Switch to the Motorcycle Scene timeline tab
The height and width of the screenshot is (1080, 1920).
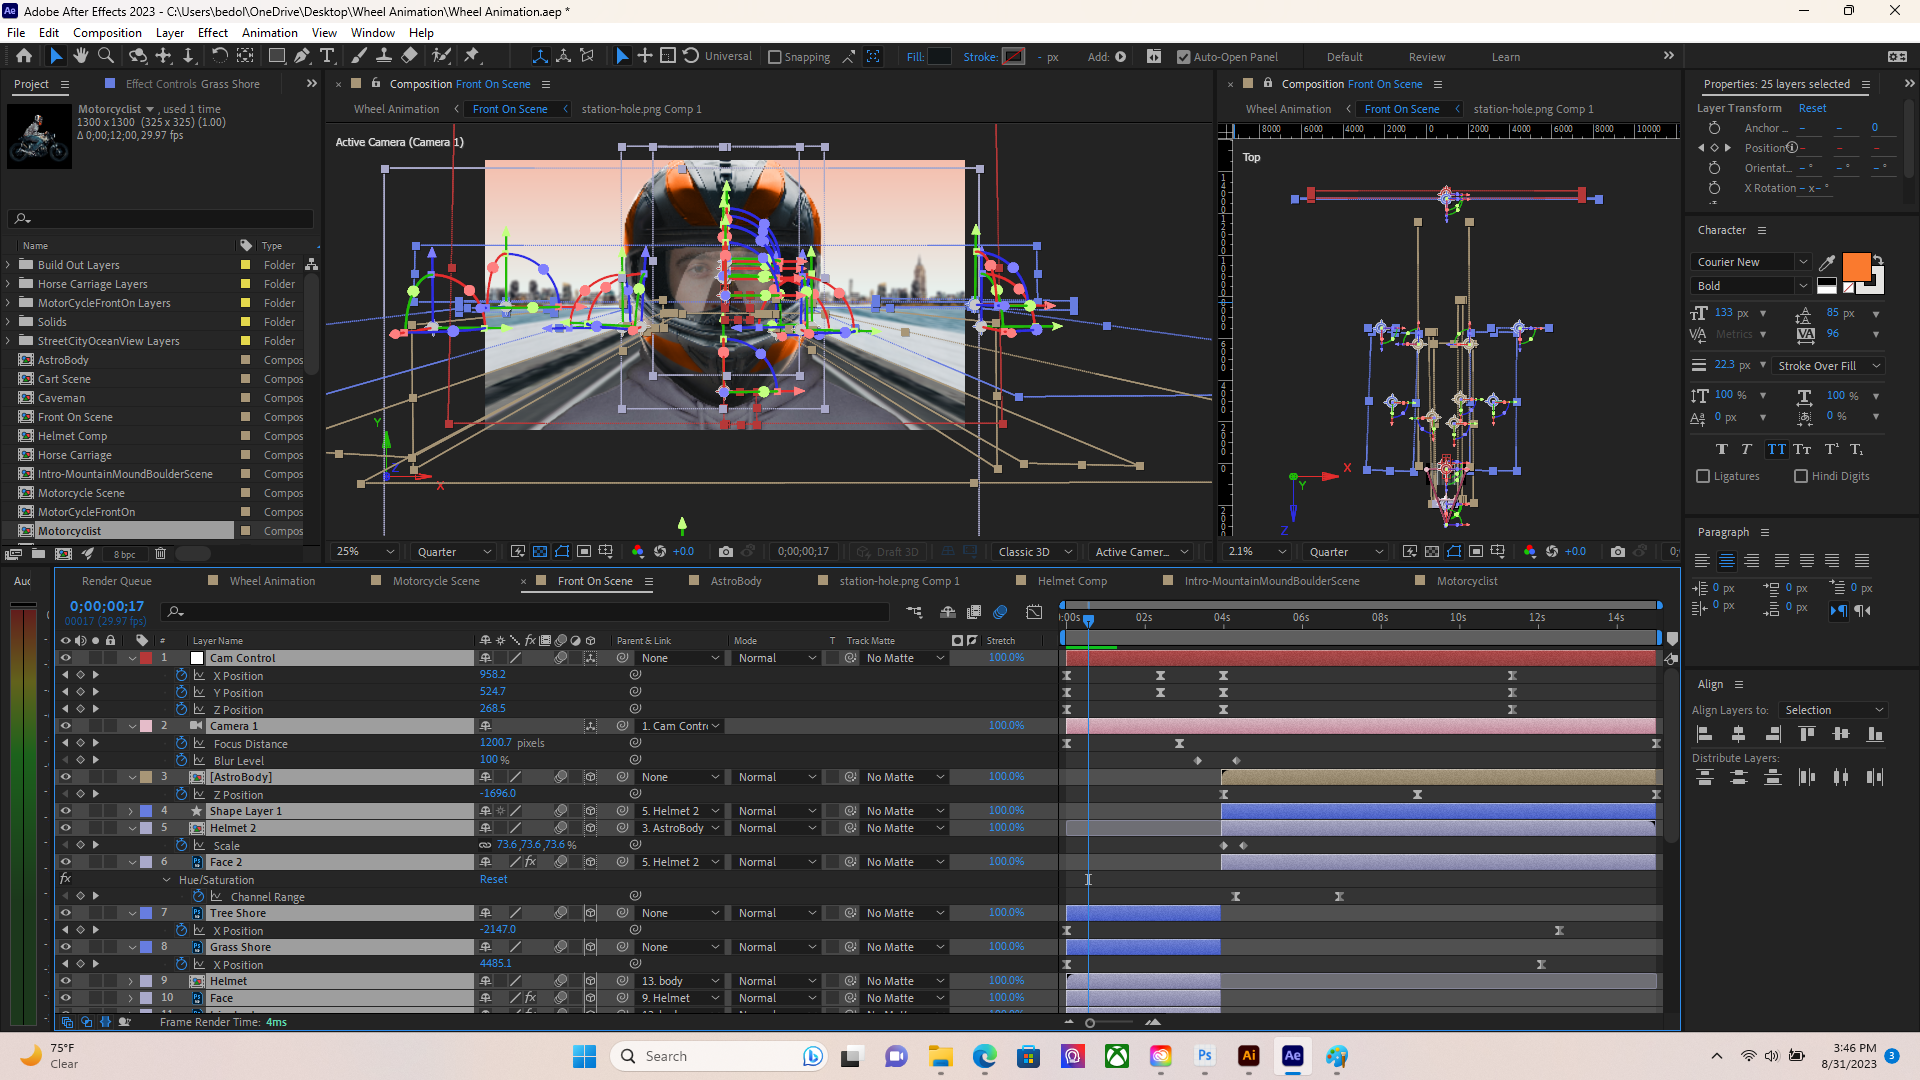coord(436,581)
